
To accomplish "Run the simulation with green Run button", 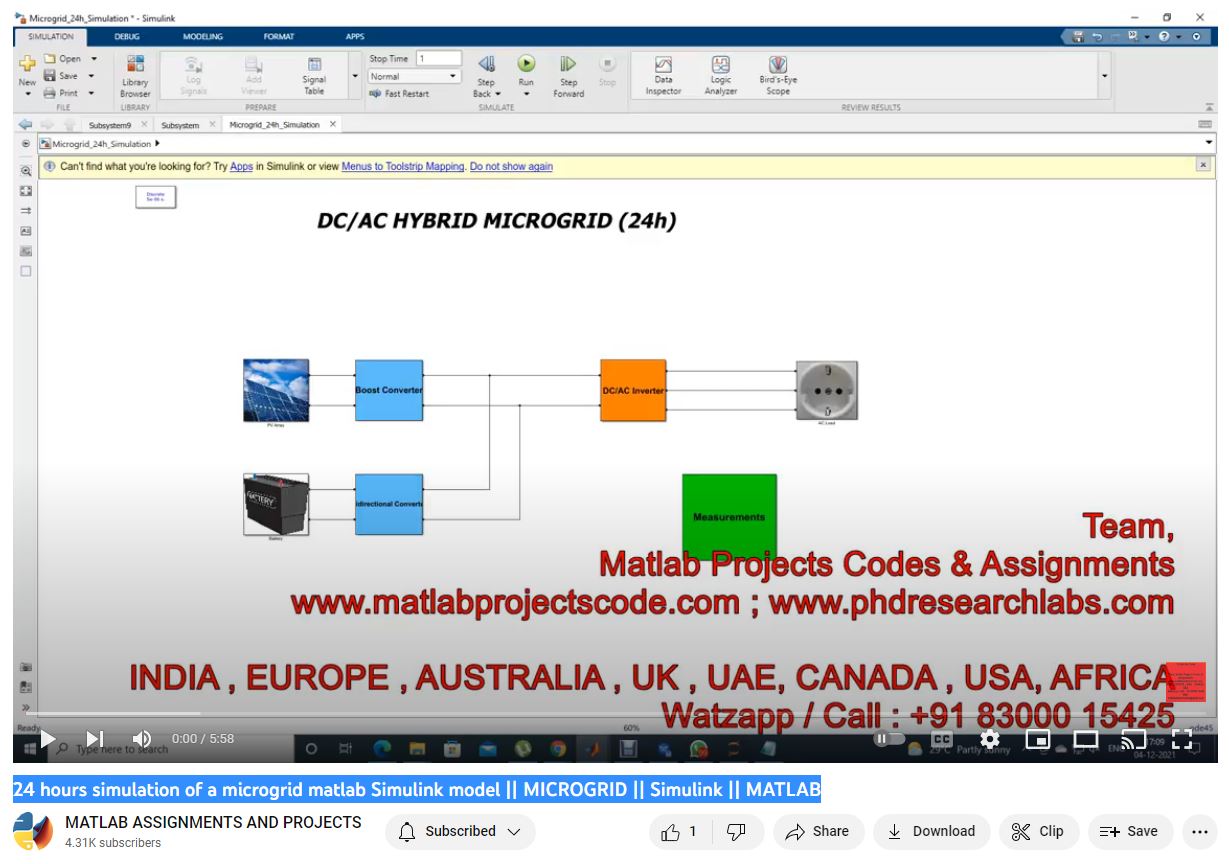I will [526, 63].
